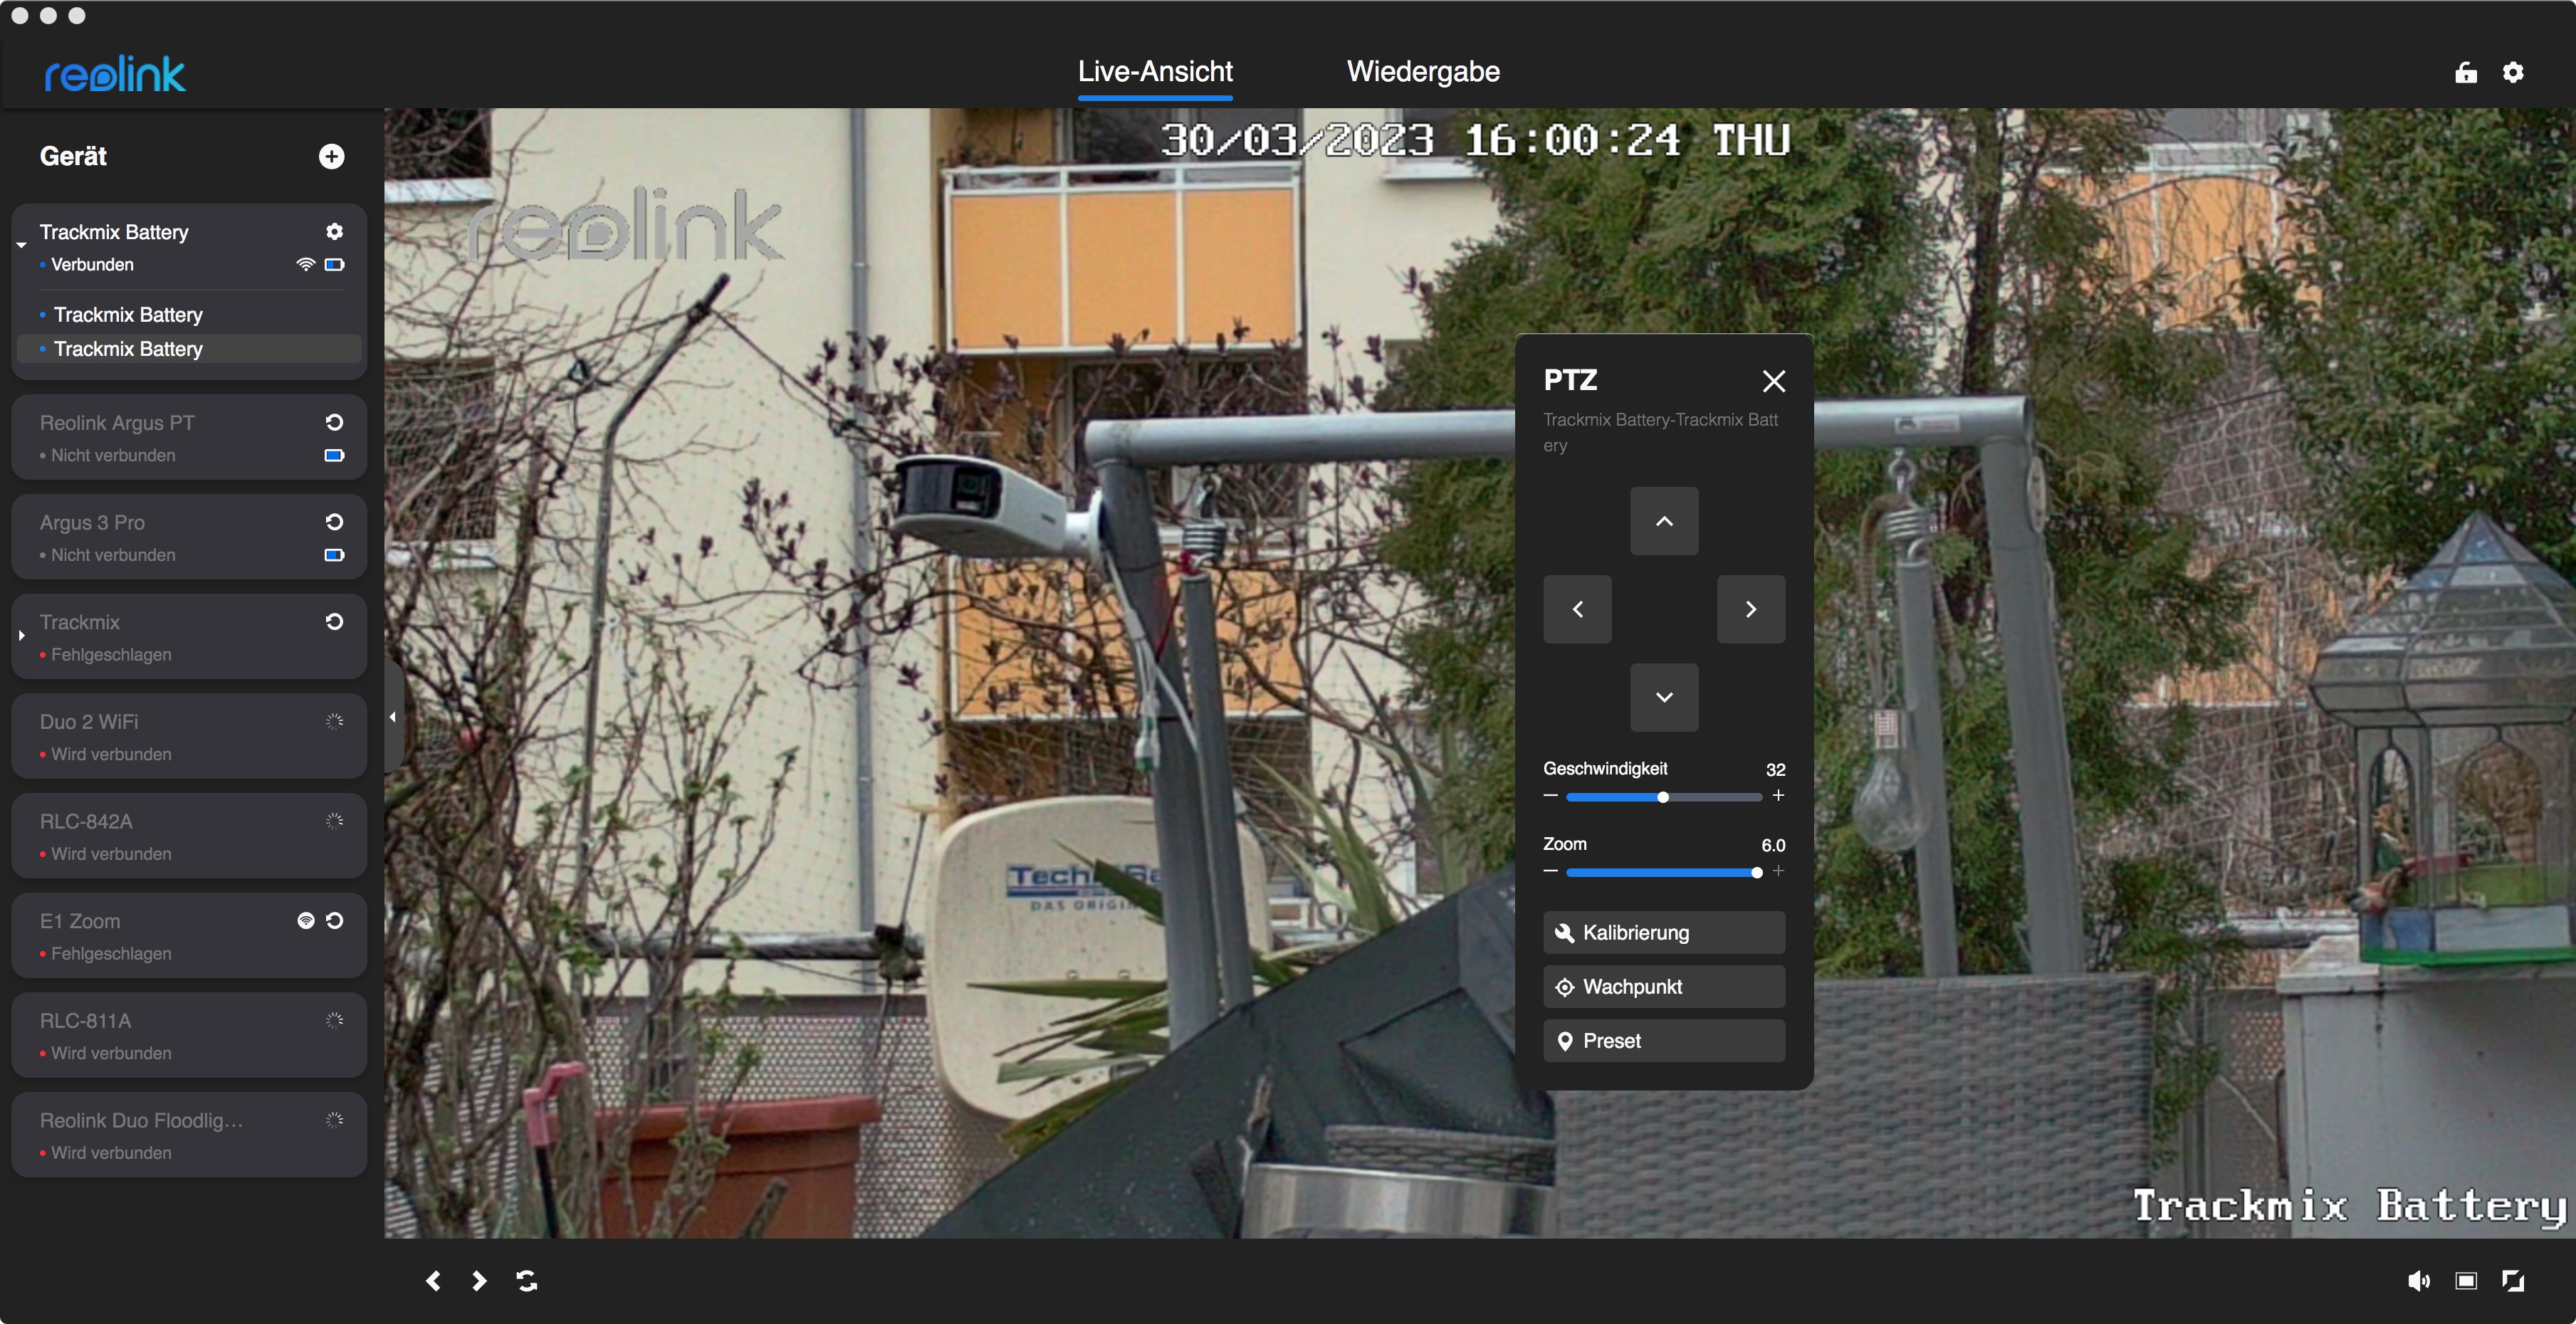Image resolution: width=2576 pixels, height=1324 pixels.
Task: Toggle the speaker volume icon
Action: (x=2418, y=1280)
